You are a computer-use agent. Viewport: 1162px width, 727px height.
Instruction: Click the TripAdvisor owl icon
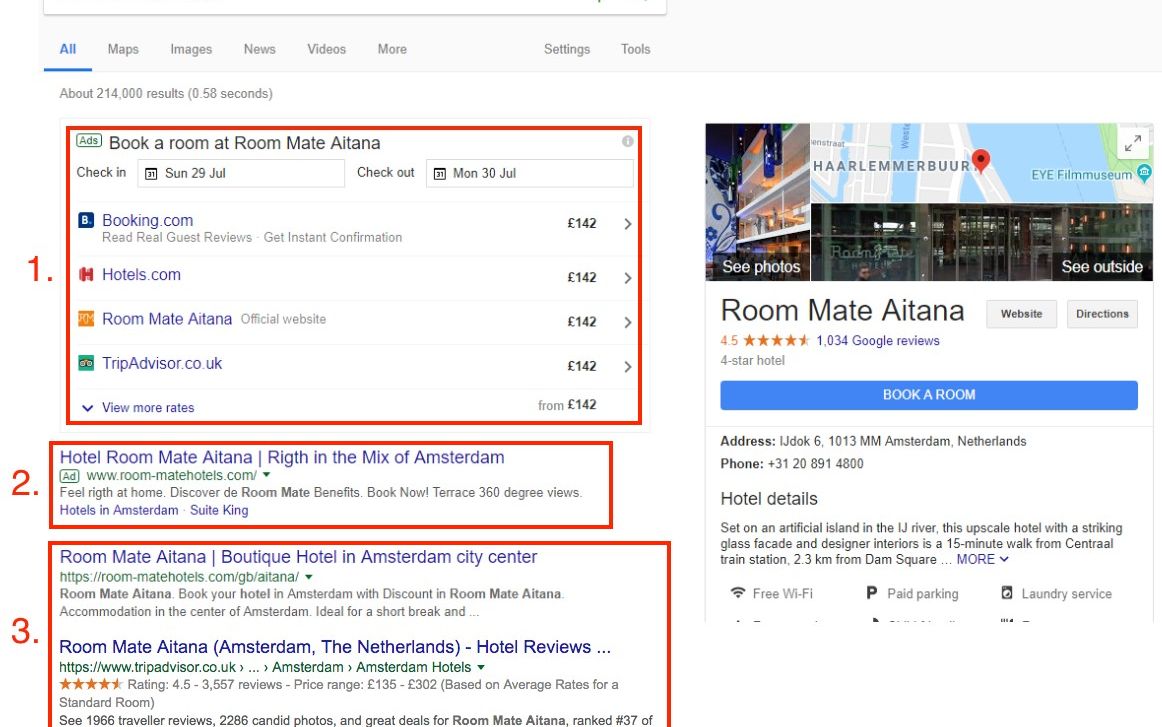click(x=86, y=363)
